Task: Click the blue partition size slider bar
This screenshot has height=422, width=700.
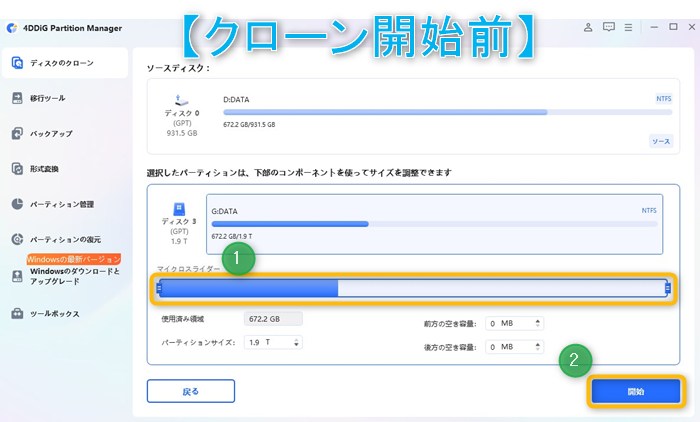Action: 248,289
